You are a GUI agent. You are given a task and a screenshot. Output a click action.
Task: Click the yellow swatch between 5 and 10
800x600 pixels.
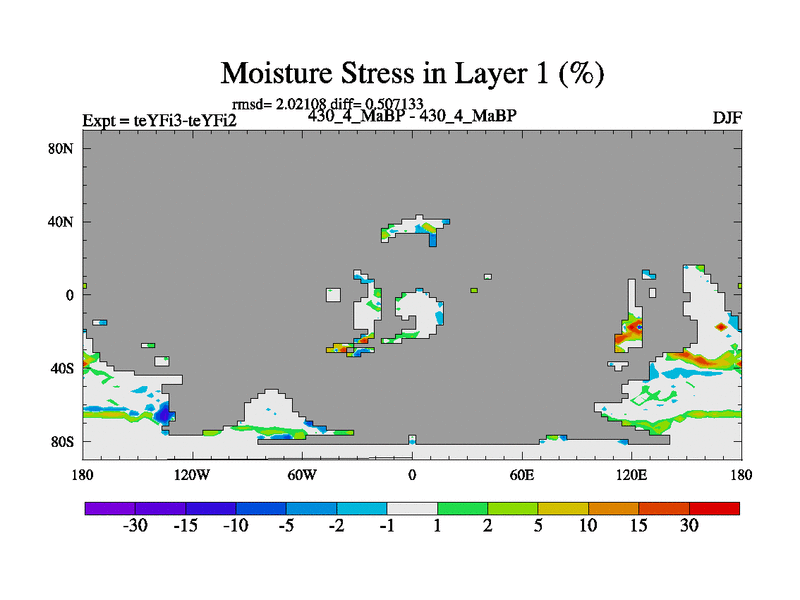click(x=563, y=508)
